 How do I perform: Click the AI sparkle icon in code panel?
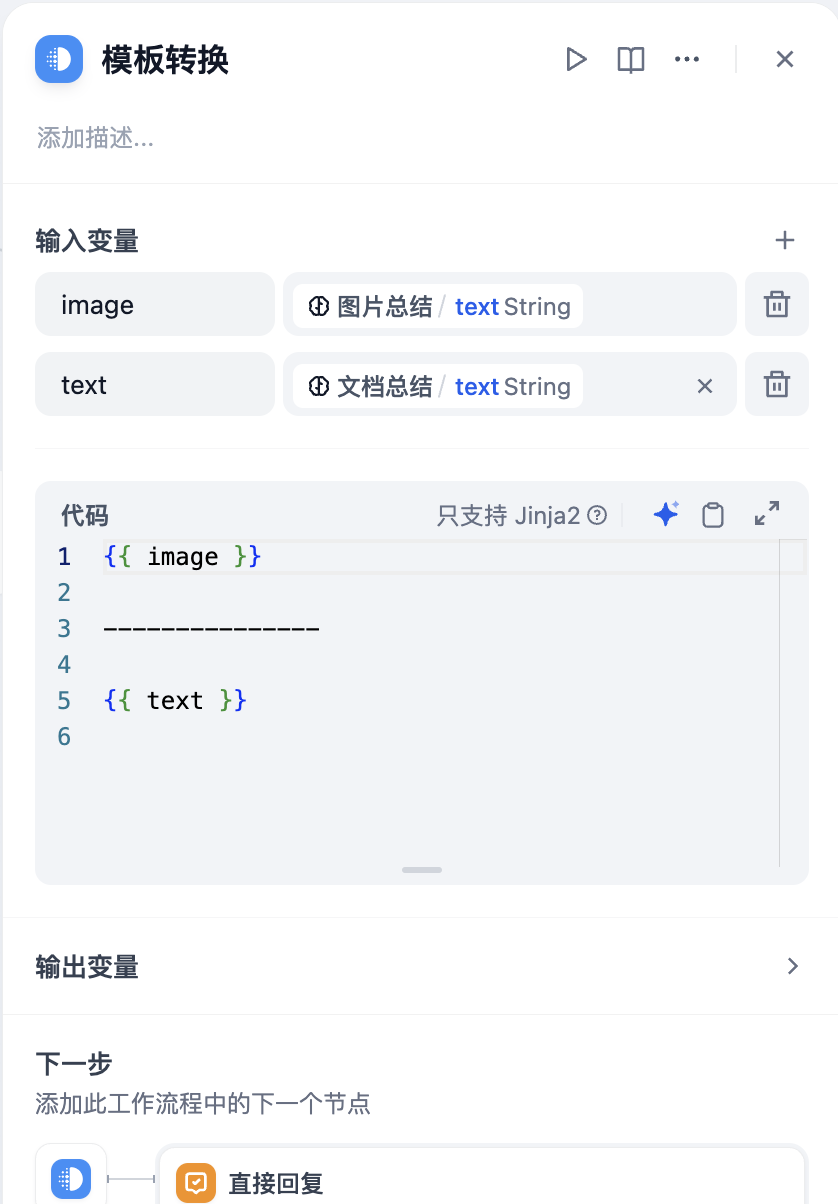[665, 513]
